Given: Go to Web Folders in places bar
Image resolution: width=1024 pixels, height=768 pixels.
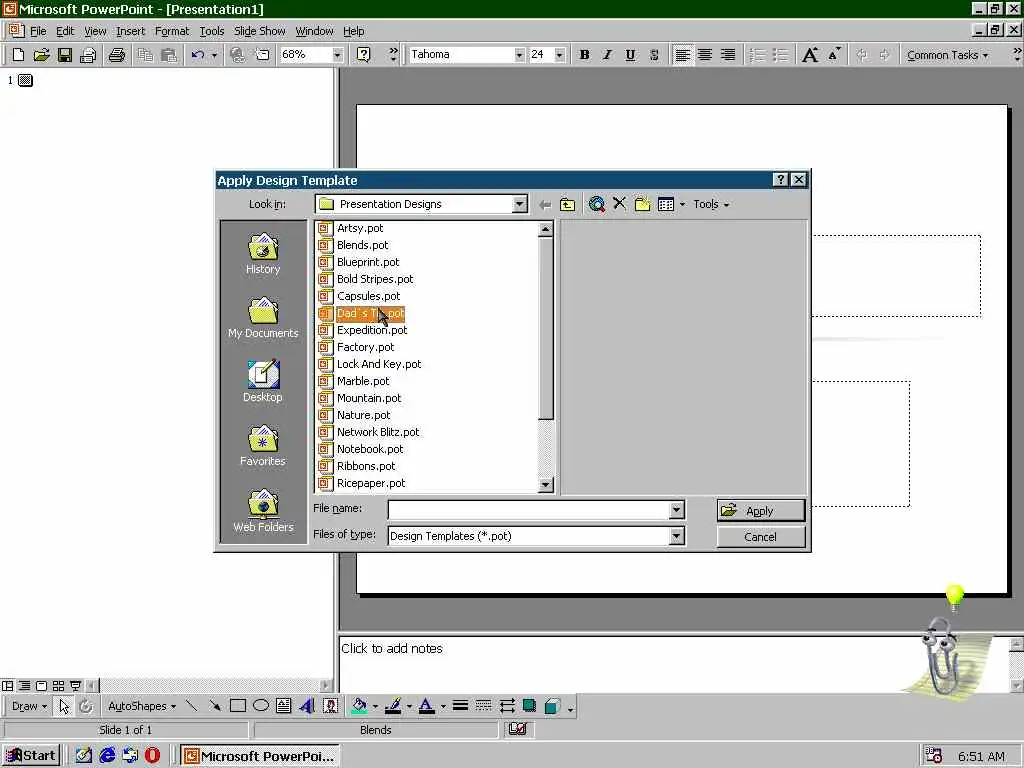Looking at the screenshot, I should [263, 511].
